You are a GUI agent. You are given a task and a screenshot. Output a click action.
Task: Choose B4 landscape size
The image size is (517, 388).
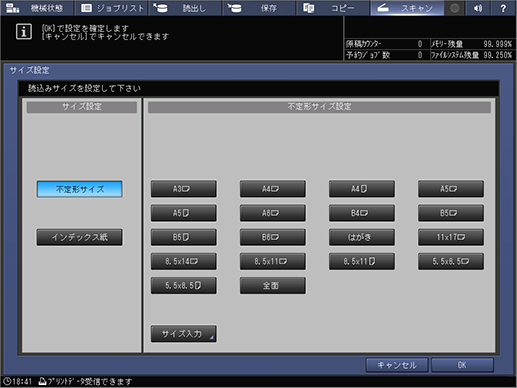pos(362,213)
